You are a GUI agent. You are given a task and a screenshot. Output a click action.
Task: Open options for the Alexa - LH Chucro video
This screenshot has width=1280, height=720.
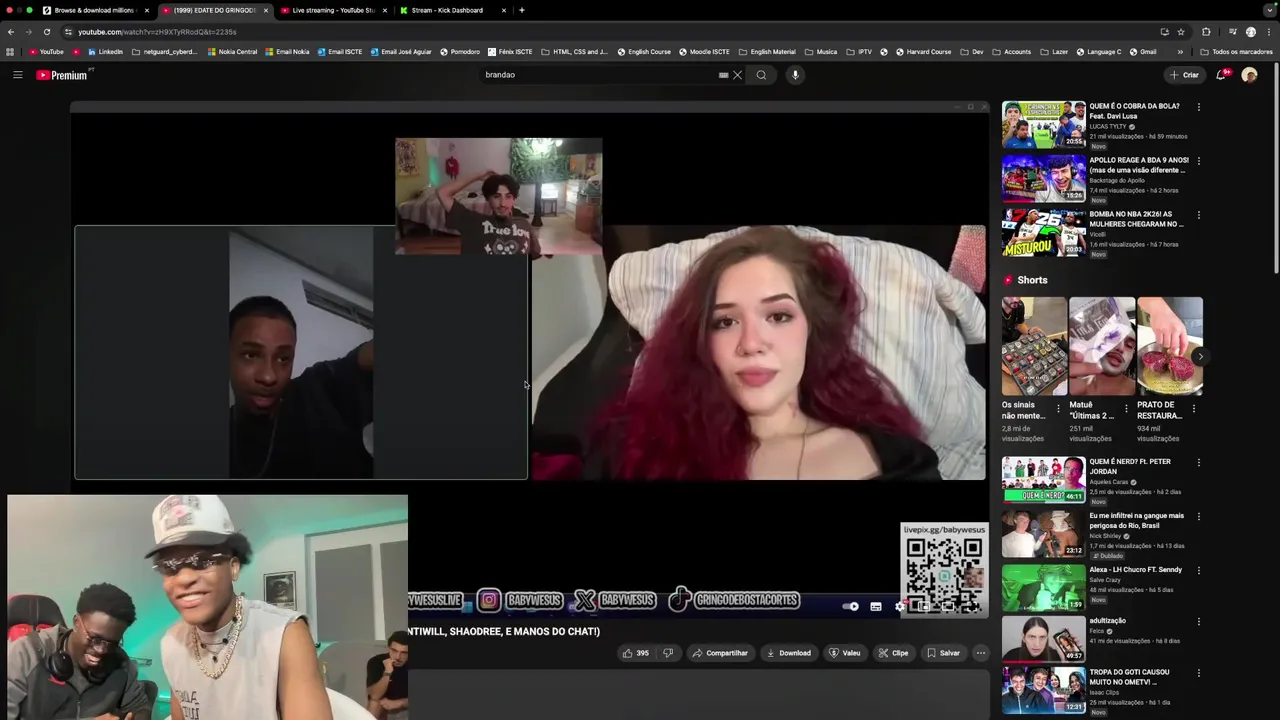point(1198,571)
